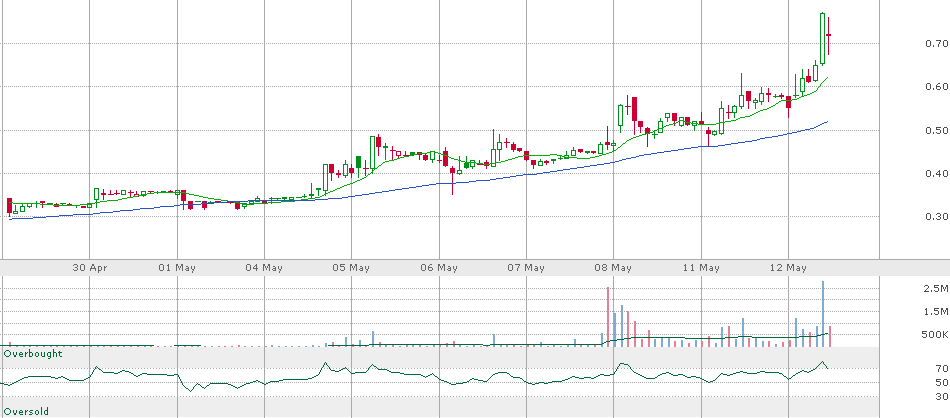
Task: Click the 05 May date label
Action: [x=352, y=267]
